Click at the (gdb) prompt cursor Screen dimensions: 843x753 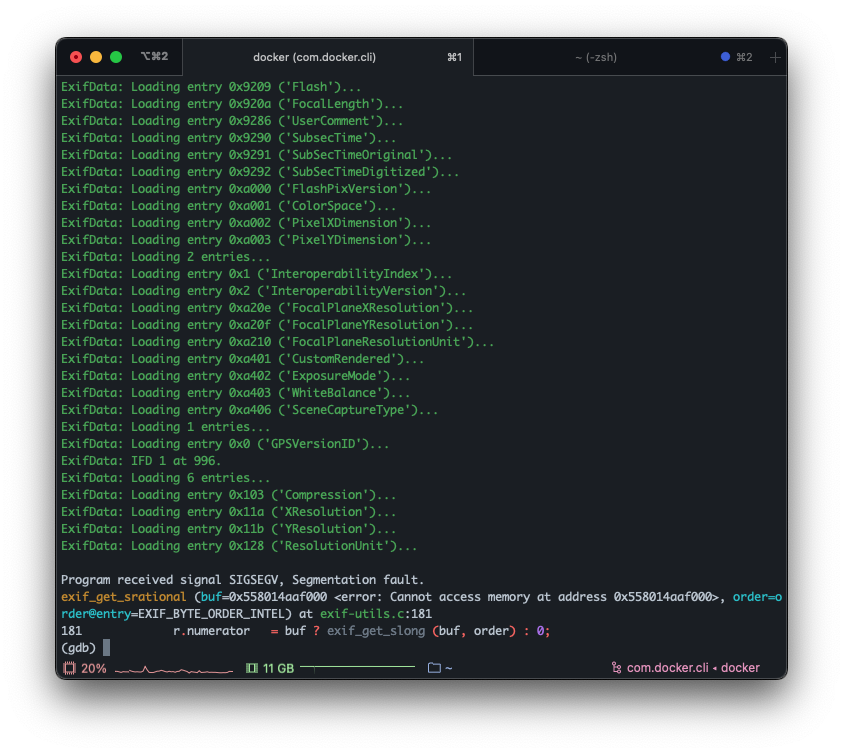(106, 648)
